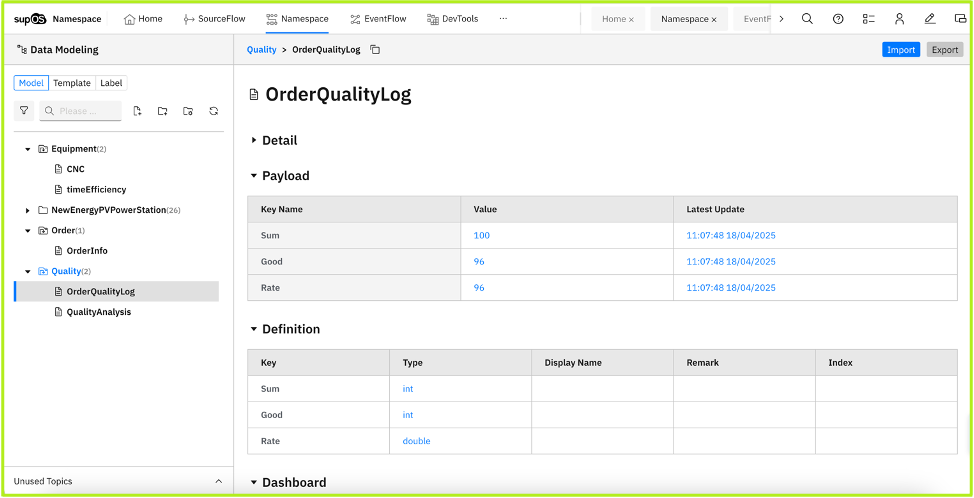Image resolution: width=974 pixels, height=498 pixels.
Task: Click in the tree search field
Action: pos(81,111)
